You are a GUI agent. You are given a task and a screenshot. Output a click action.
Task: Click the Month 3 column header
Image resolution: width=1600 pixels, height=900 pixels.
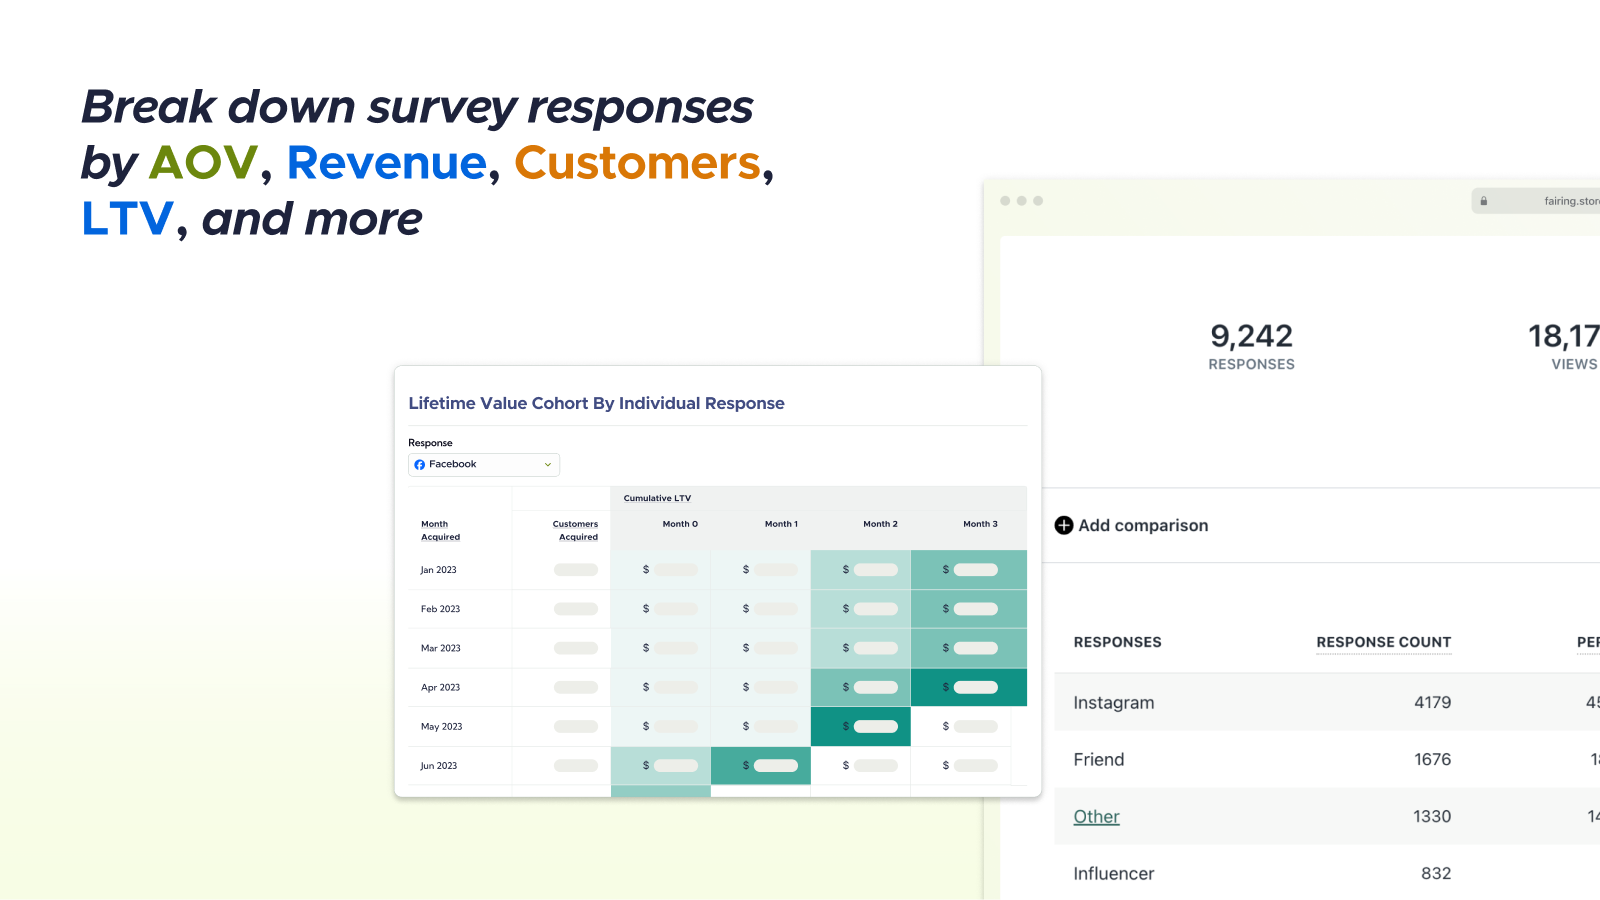(x=980, y=524)
